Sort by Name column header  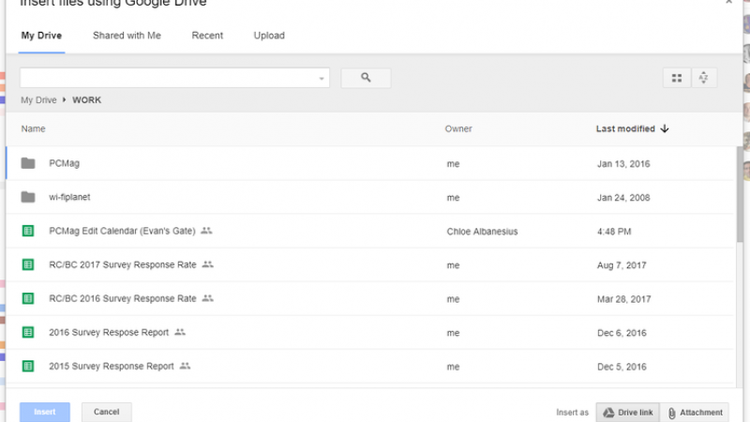click(33, 129)
